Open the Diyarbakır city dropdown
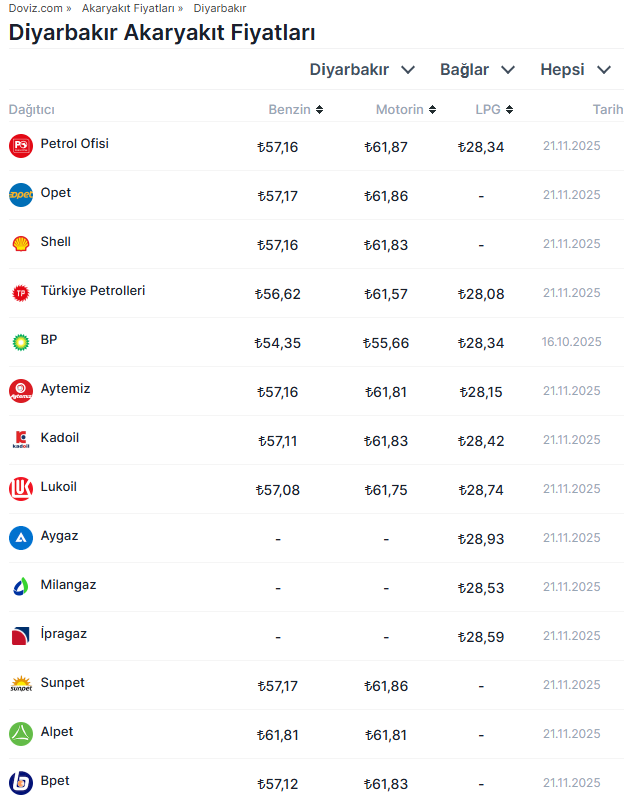Screen dimensions: 628x802 click(x=362, y=70)
